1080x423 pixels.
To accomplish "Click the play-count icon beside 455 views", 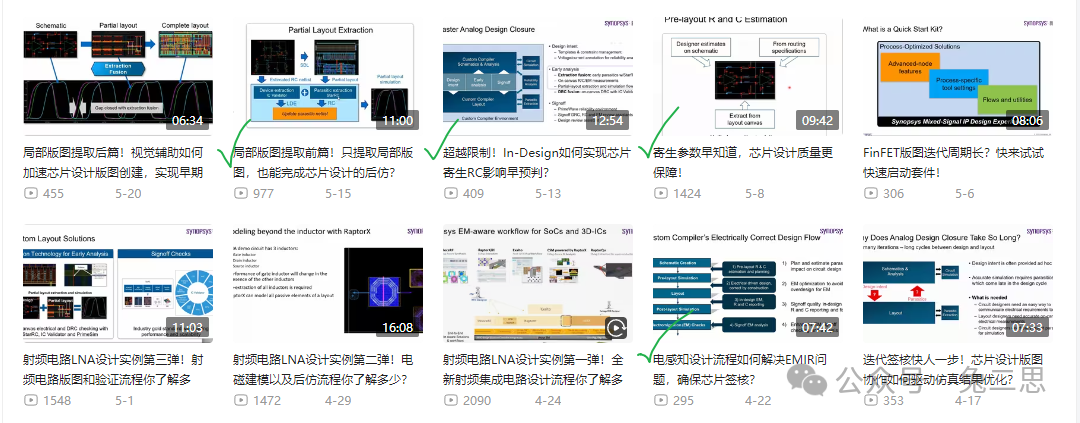I will pyautogui.click(x=31, y=193).
